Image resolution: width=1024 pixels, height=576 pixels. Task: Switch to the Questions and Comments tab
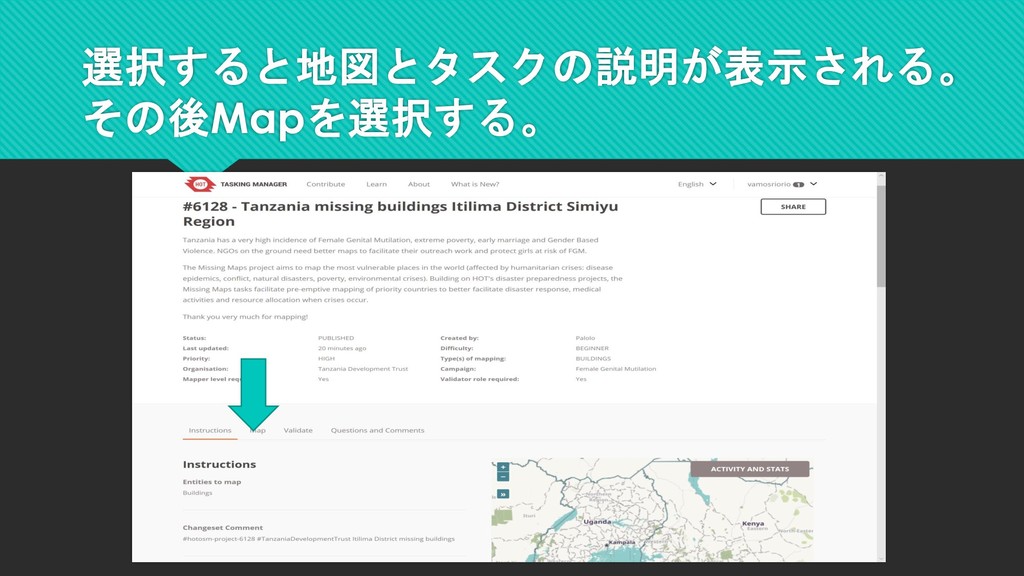(377, 430)
